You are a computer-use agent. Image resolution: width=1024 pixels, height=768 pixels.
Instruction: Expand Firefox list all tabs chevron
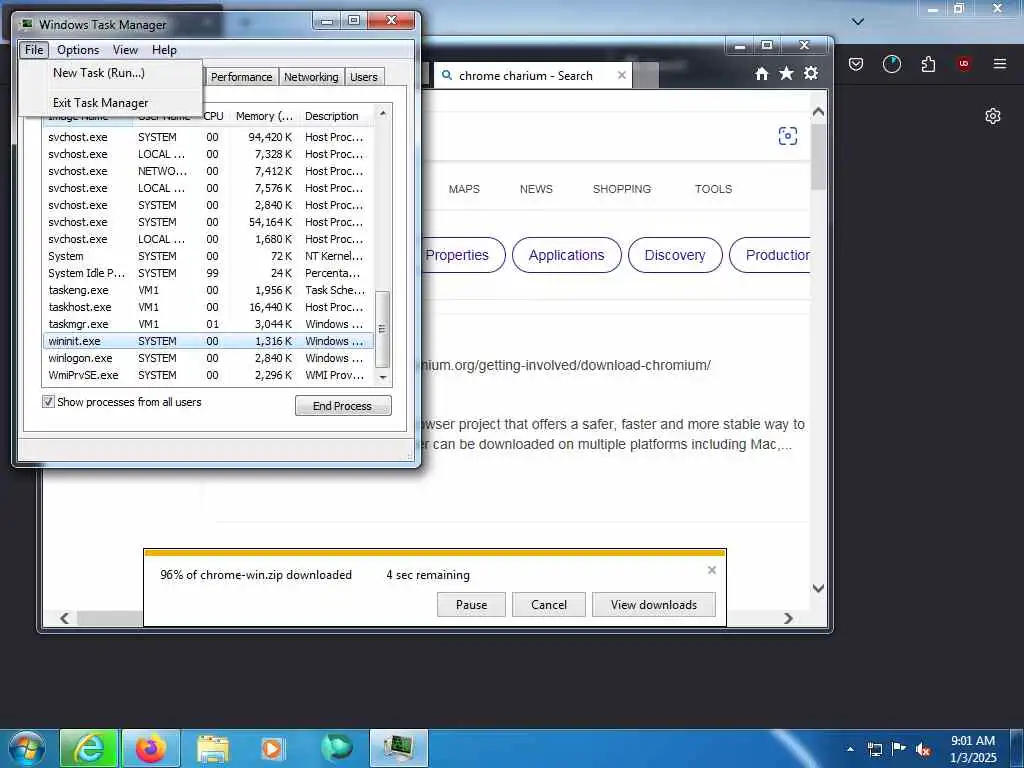(x=858, y=22)
